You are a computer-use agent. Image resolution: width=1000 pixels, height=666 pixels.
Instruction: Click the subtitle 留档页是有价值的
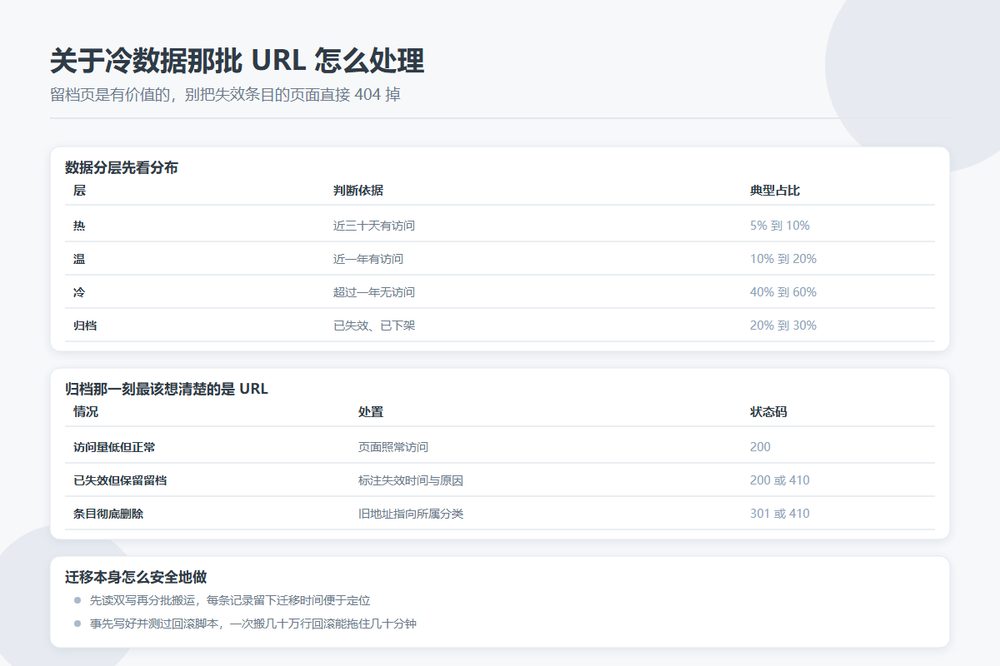110,94
